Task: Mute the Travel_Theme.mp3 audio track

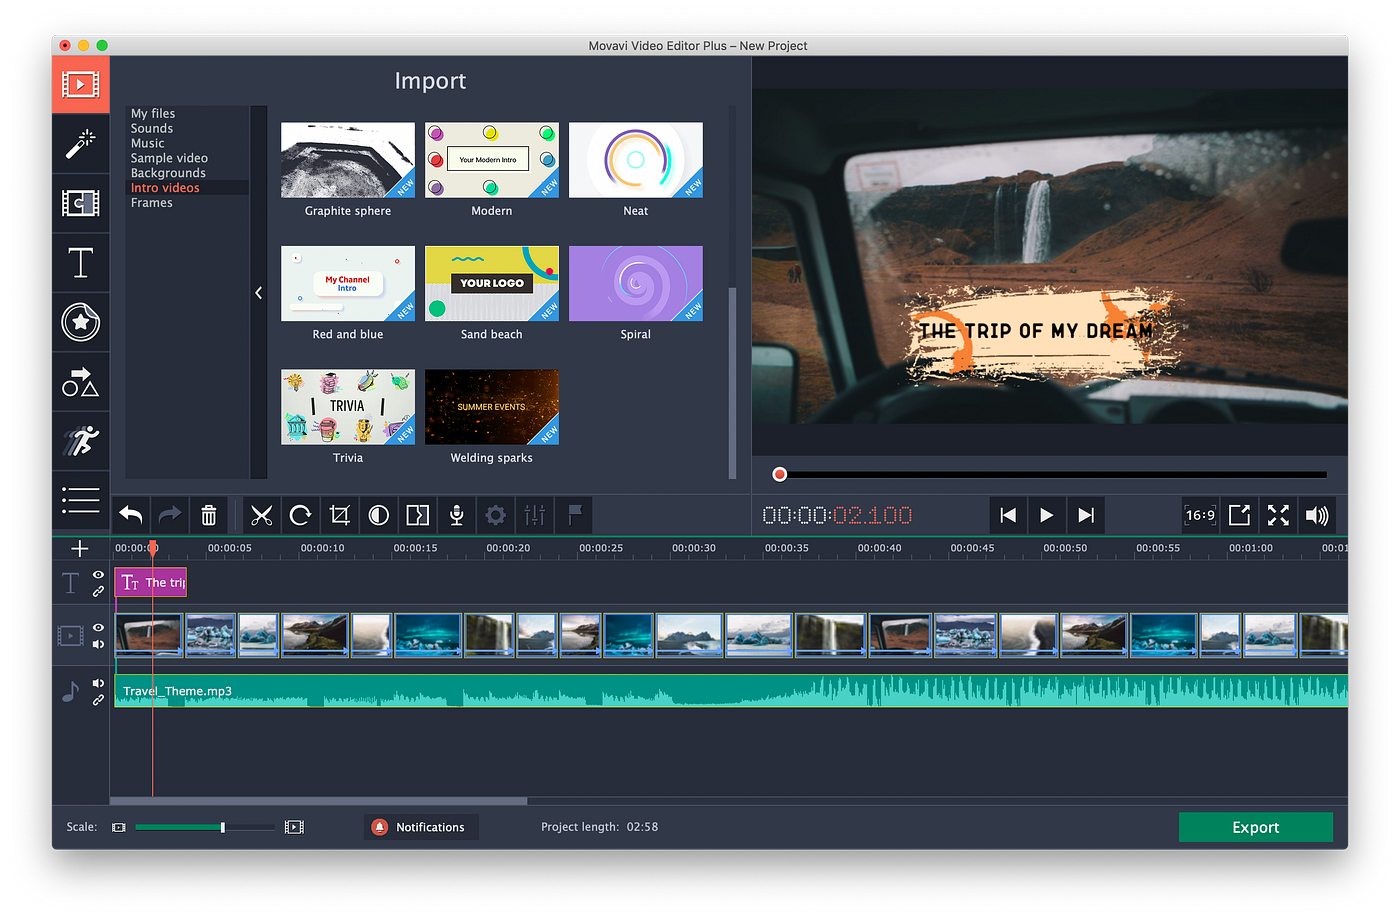Action: (98, 683)
